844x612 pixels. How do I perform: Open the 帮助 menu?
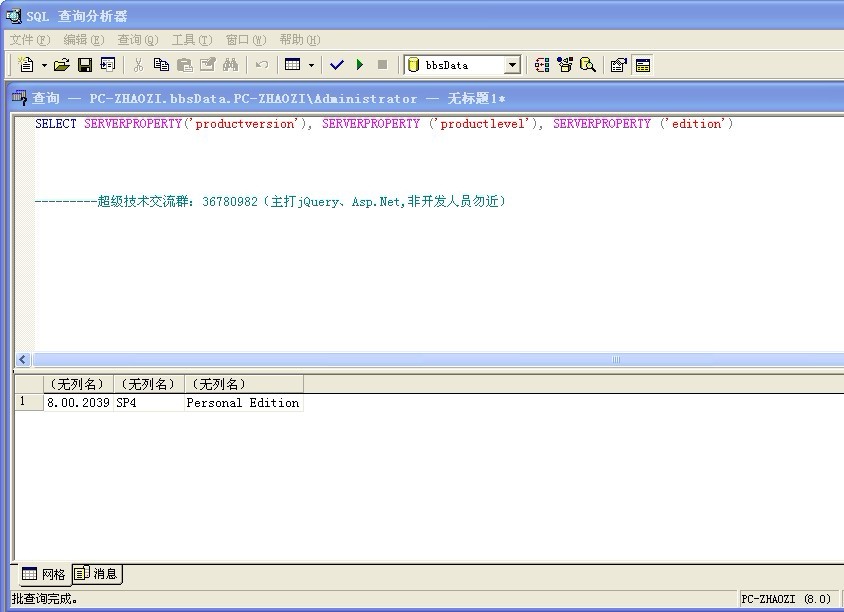click(x=300, y=40)
